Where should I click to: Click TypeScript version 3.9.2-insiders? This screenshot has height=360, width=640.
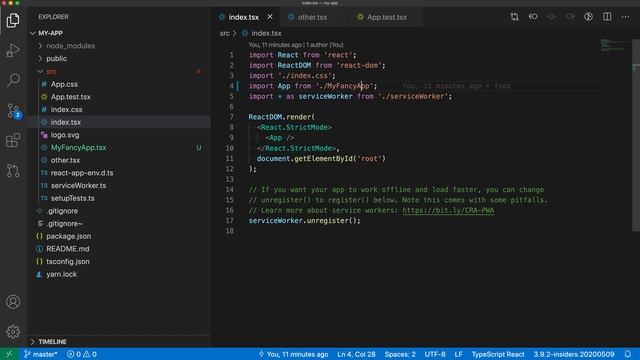[x=573, y=354]
